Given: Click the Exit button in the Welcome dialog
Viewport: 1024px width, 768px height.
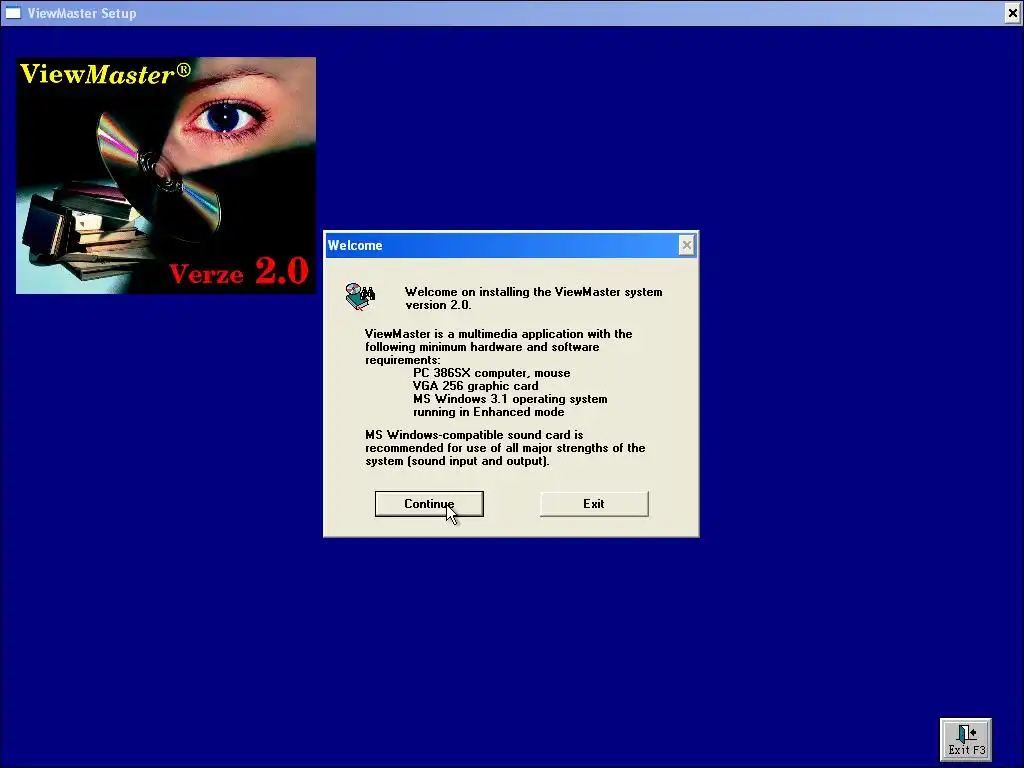Looking at the screenshot, I should click(594, 504).
